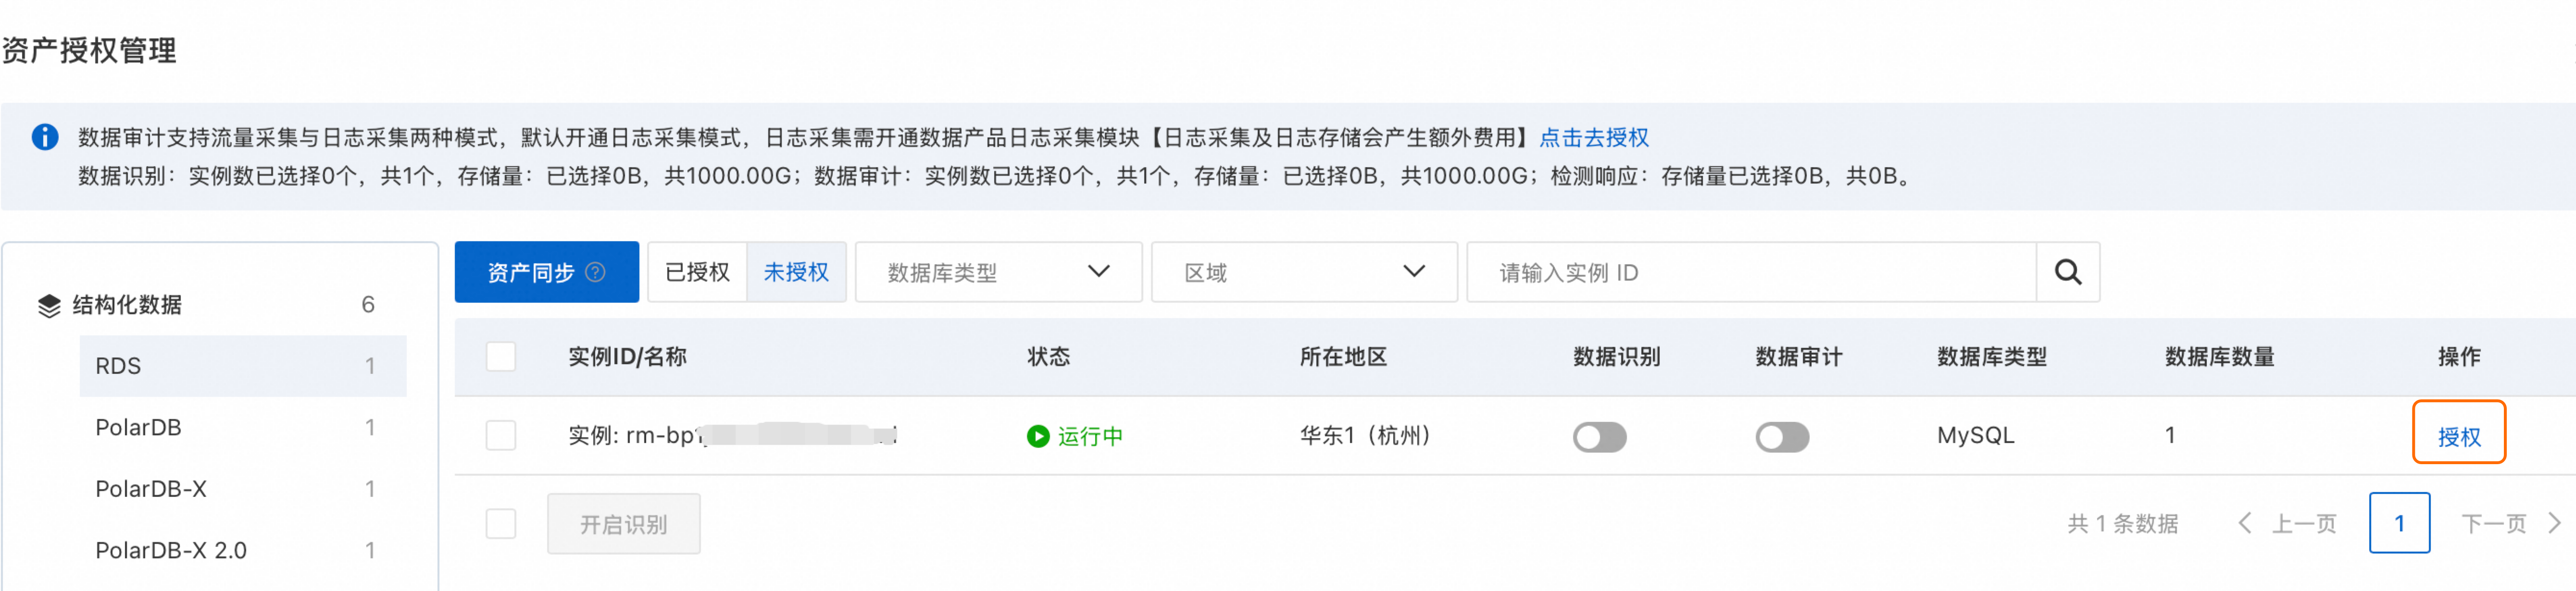Toggle the 数据识别 switch for the instance

(x=1599, y=437)
